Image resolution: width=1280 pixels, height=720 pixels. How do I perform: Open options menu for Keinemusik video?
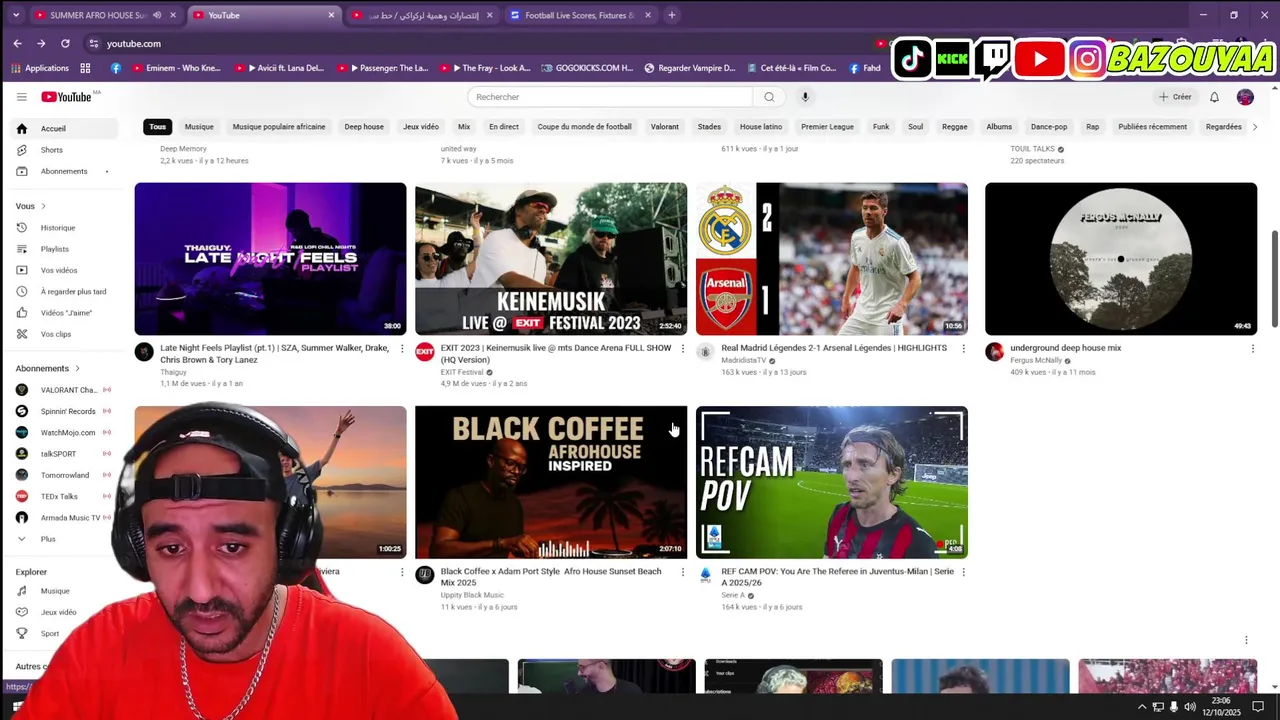(x=683, y=349)
